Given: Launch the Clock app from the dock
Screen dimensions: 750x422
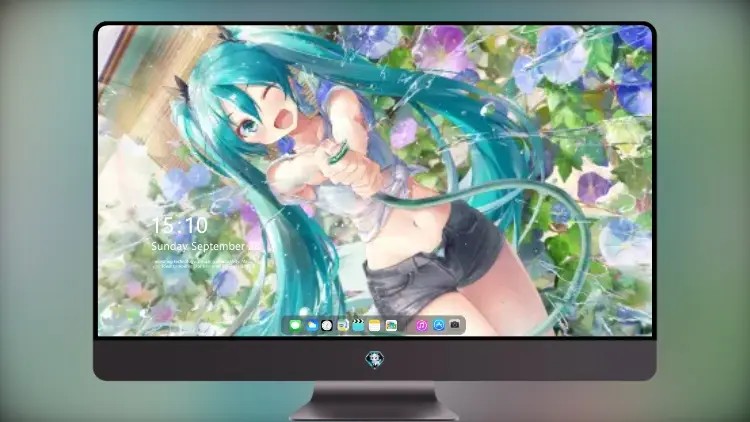Looking at the screenshot, I should pos(327,326).
